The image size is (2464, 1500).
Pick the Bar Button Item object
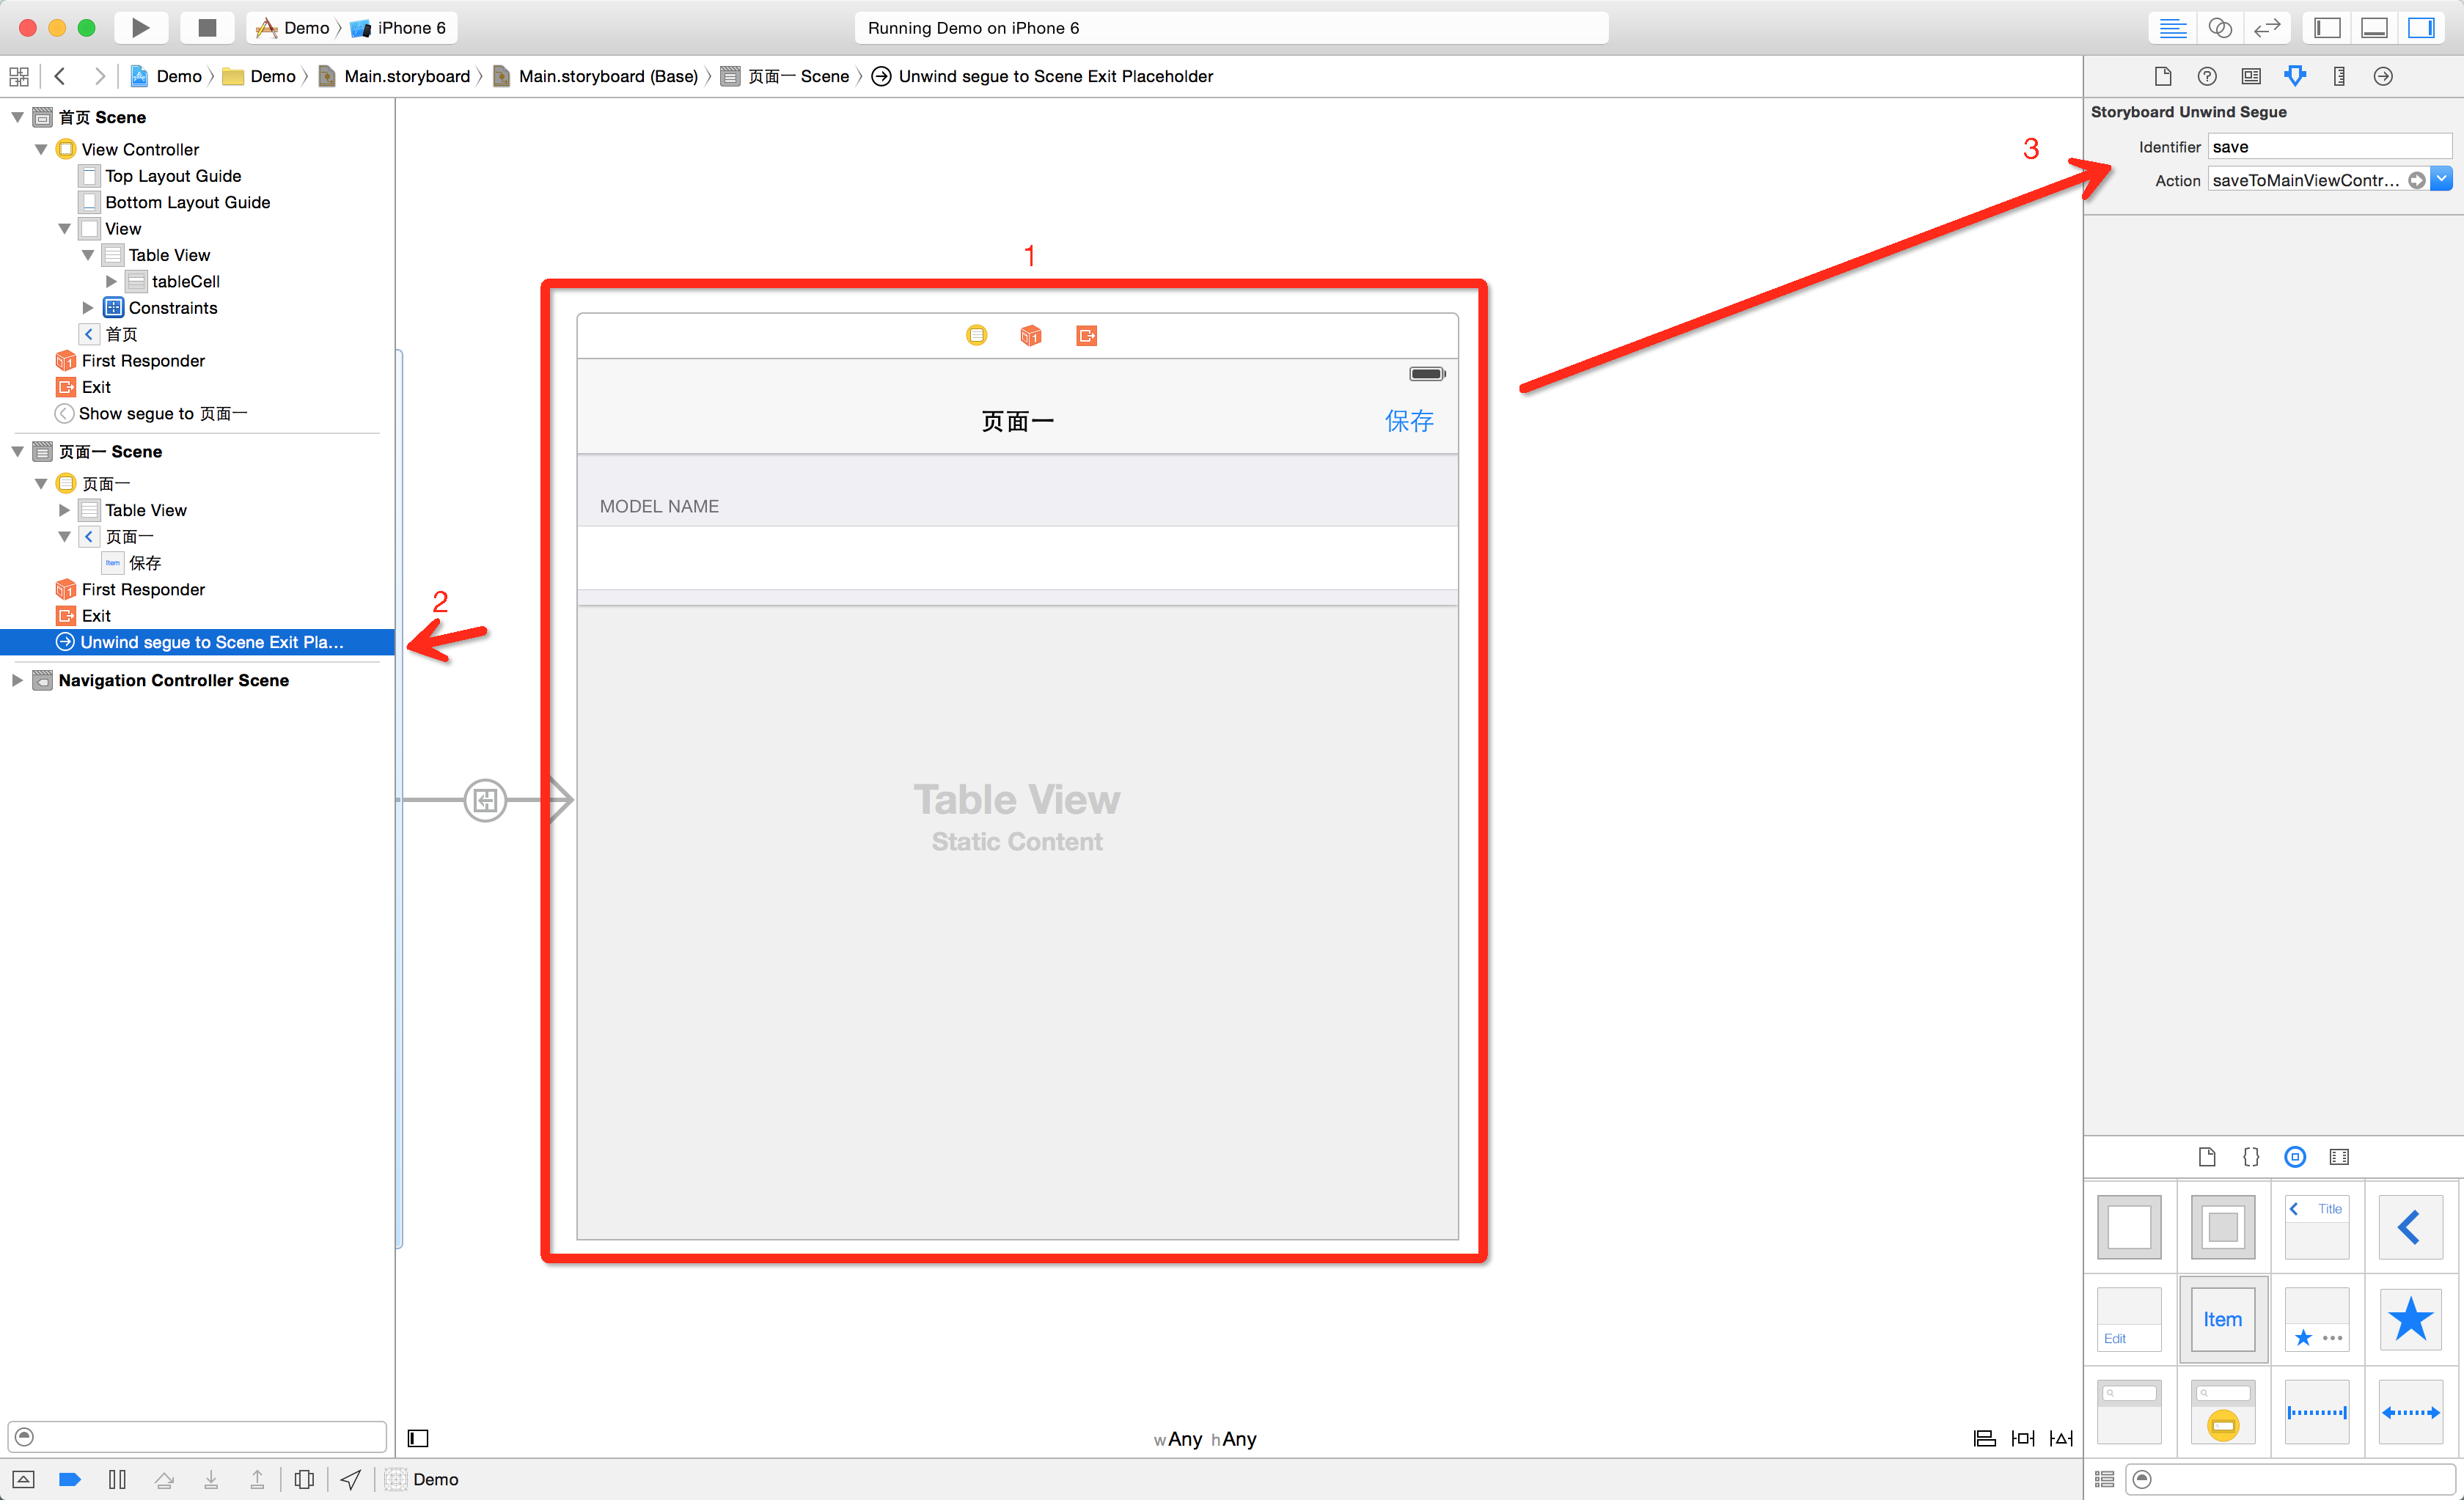point(2223,1319)
